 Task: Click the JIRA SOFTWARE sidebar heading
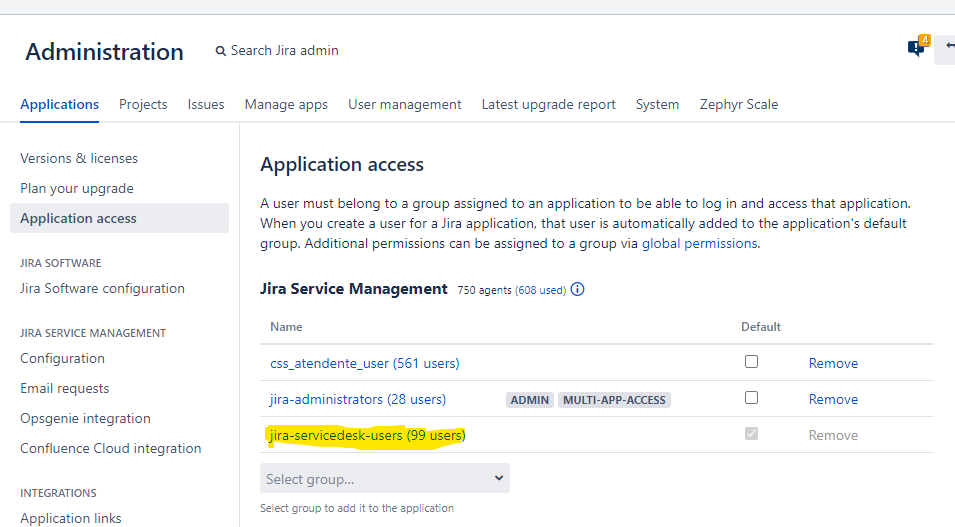(60, 263)
